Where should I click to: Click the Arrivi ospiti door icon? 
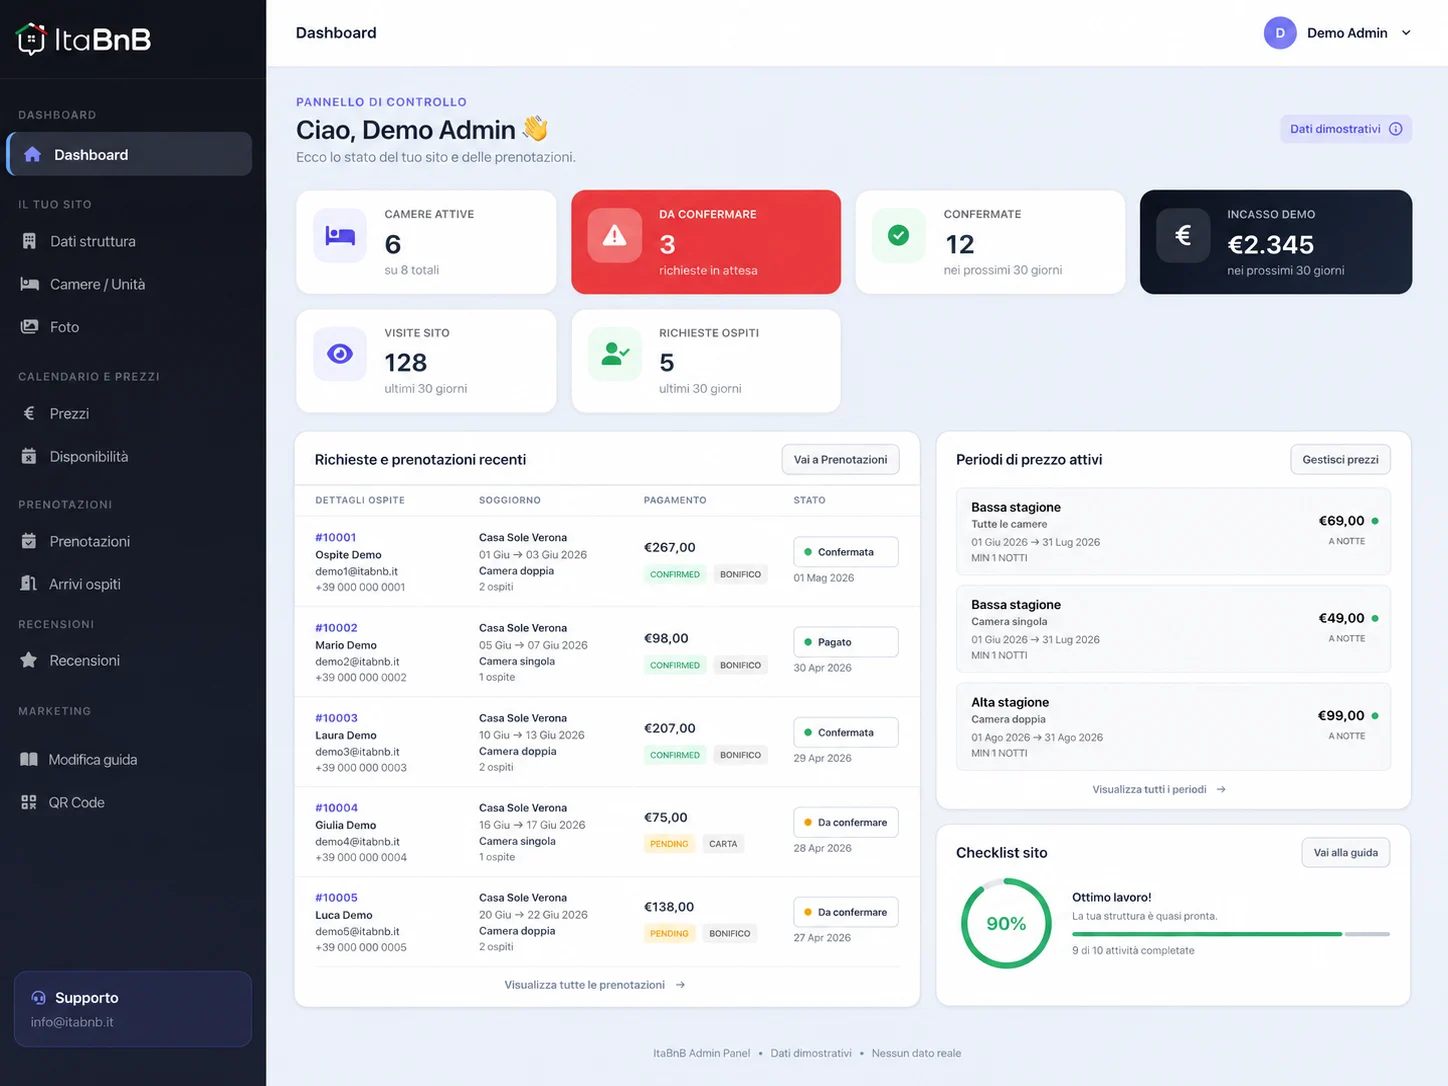click(x=29, y=584)
